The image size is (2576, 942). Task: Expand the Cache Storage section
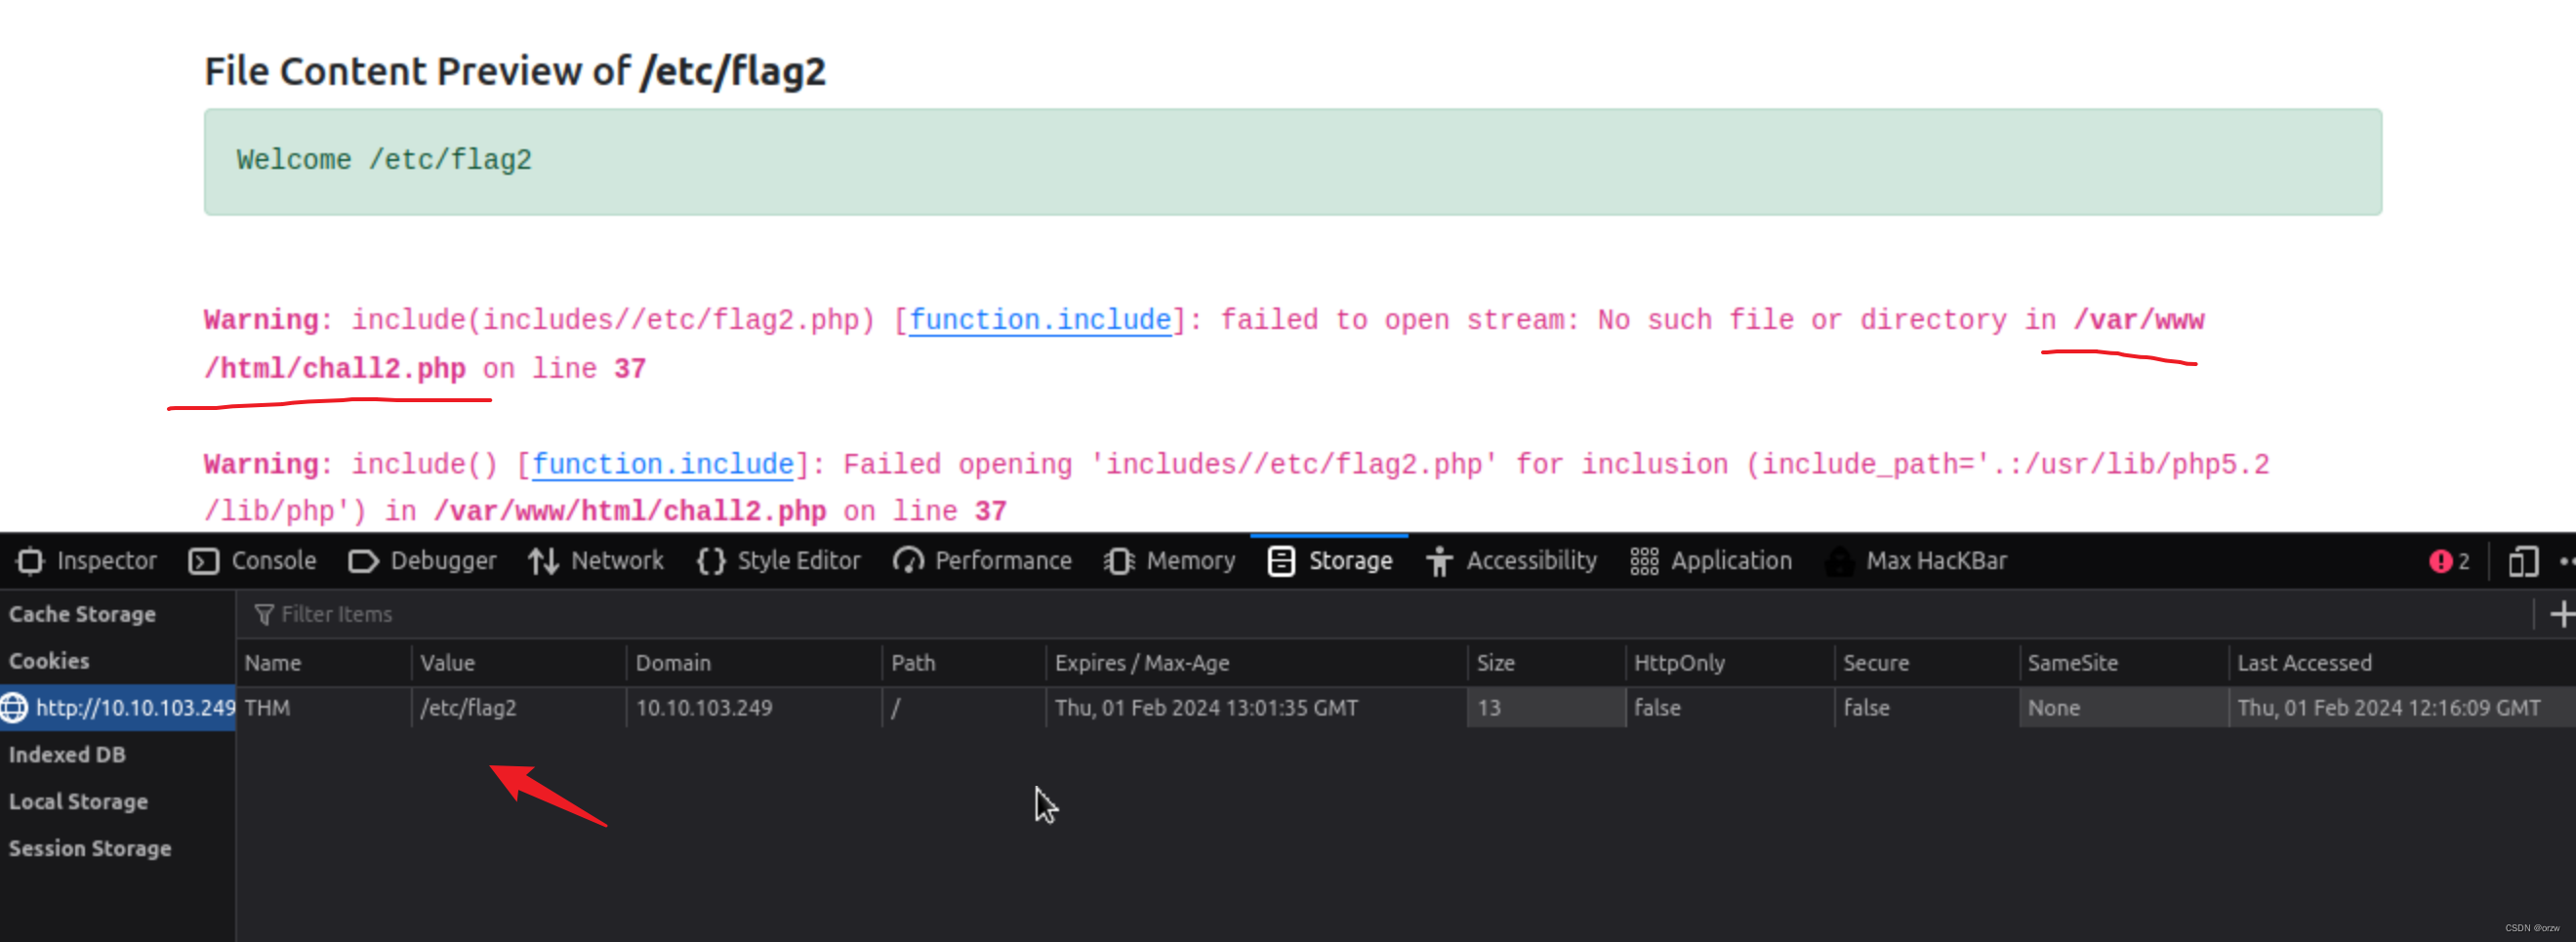pos(83,613)
